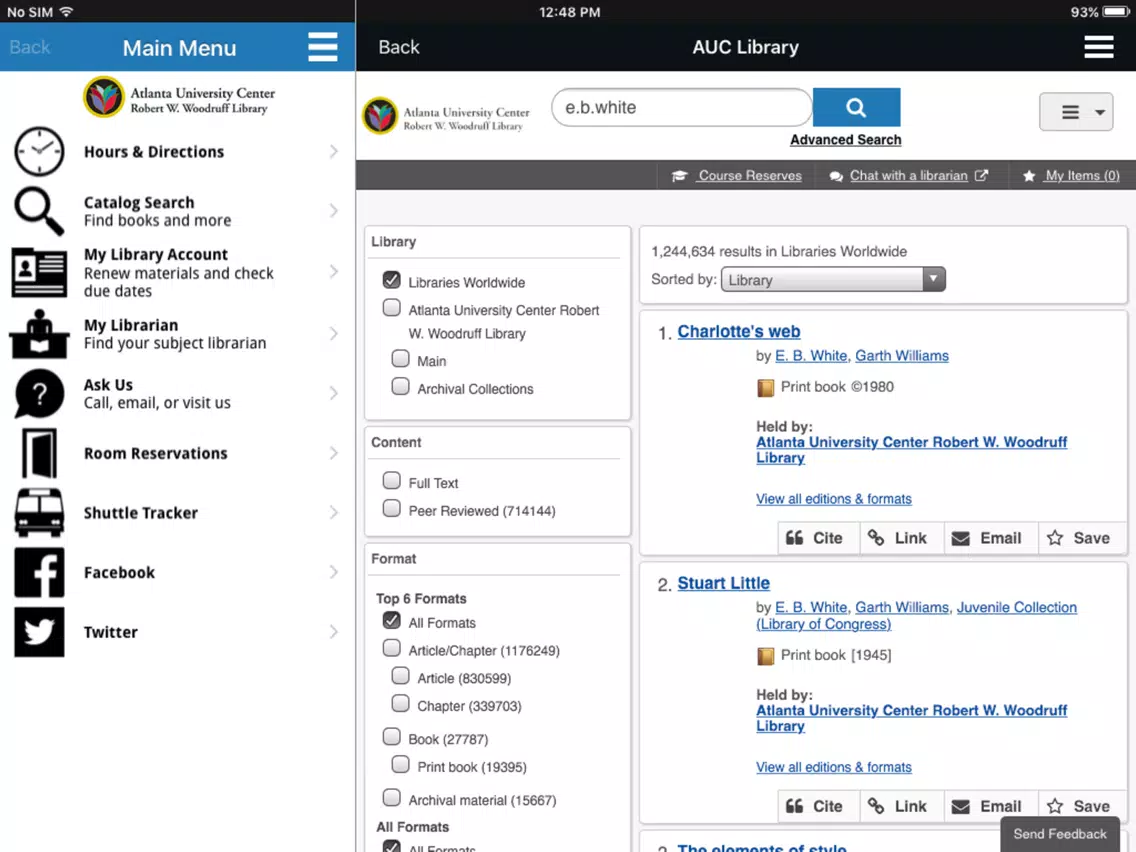Expand the My Library Account chevron
Viewport: 1136px width, 852px height.
click(333, 272)
